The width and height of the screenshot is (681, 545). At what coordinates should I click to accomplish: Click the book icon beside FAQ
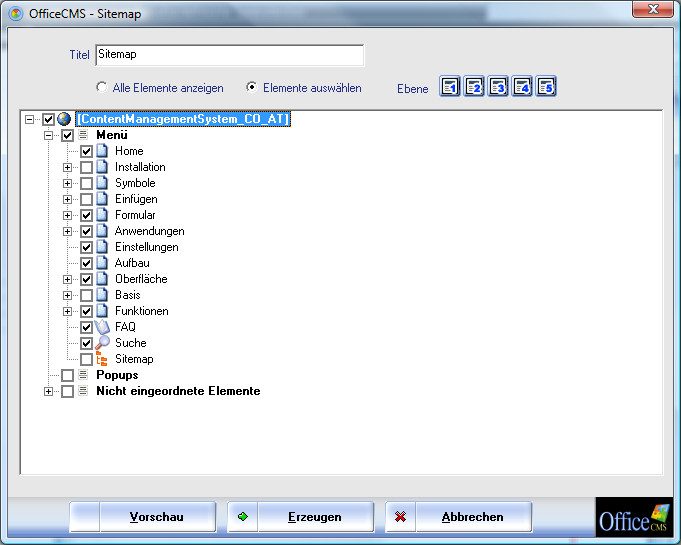102,327
